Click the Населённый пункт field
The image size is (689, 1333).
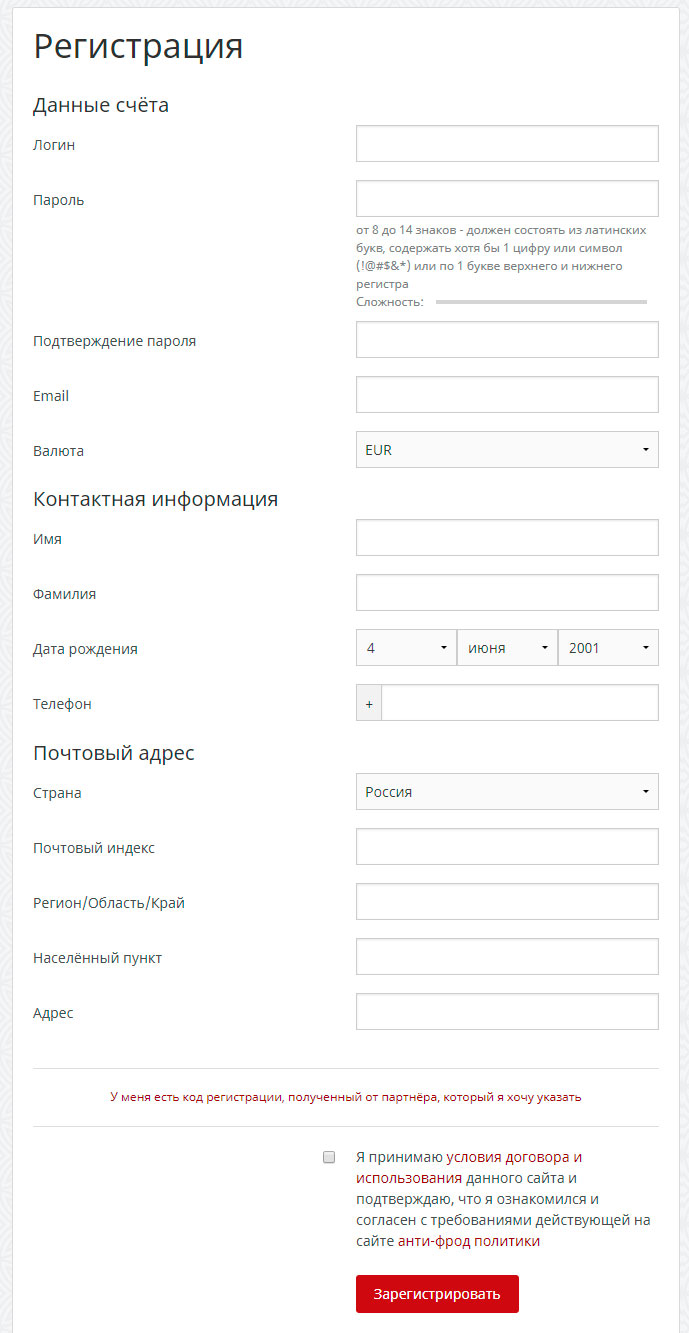coord(507,957)
